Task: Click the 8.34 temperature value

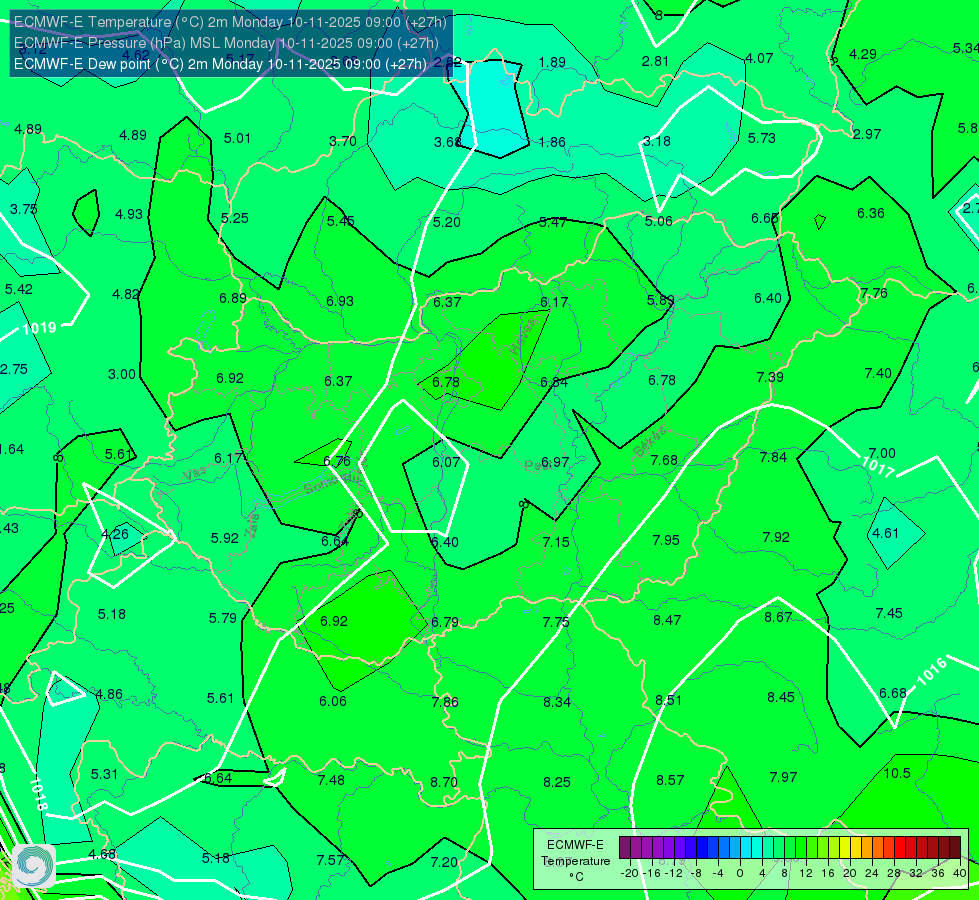Action: (557, 702)
